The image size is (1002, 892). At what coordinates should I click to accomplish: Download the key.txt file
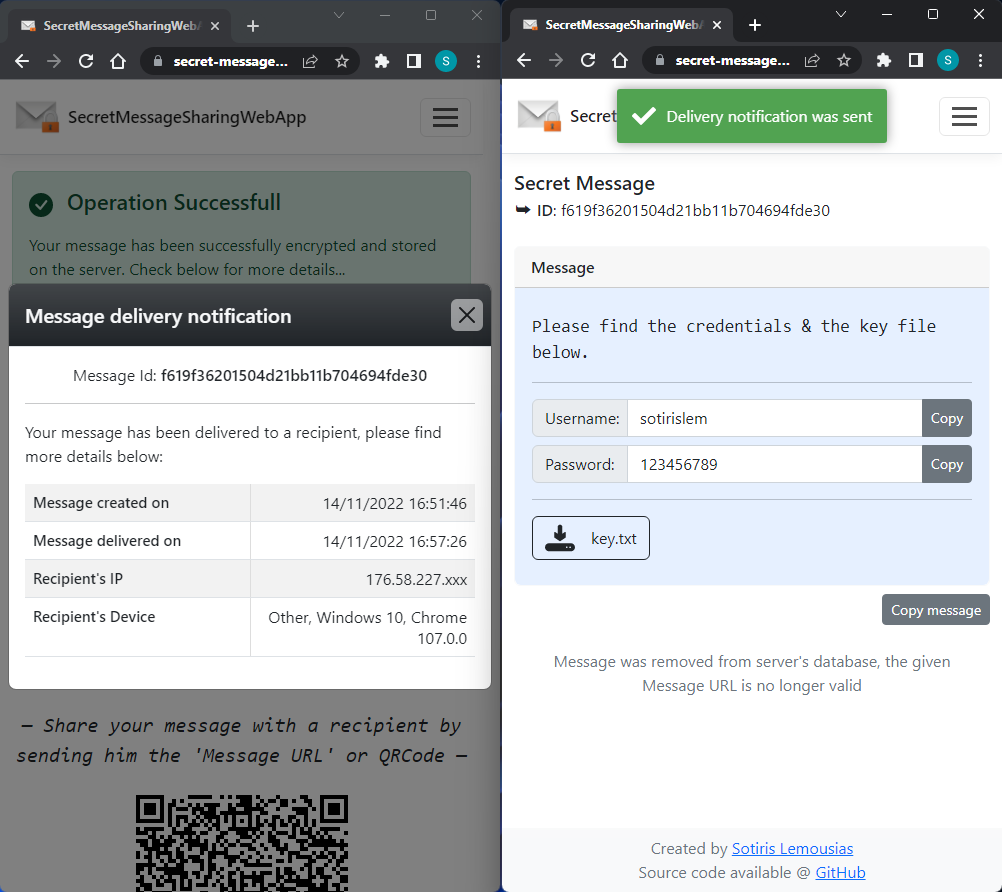coord(590,538)
